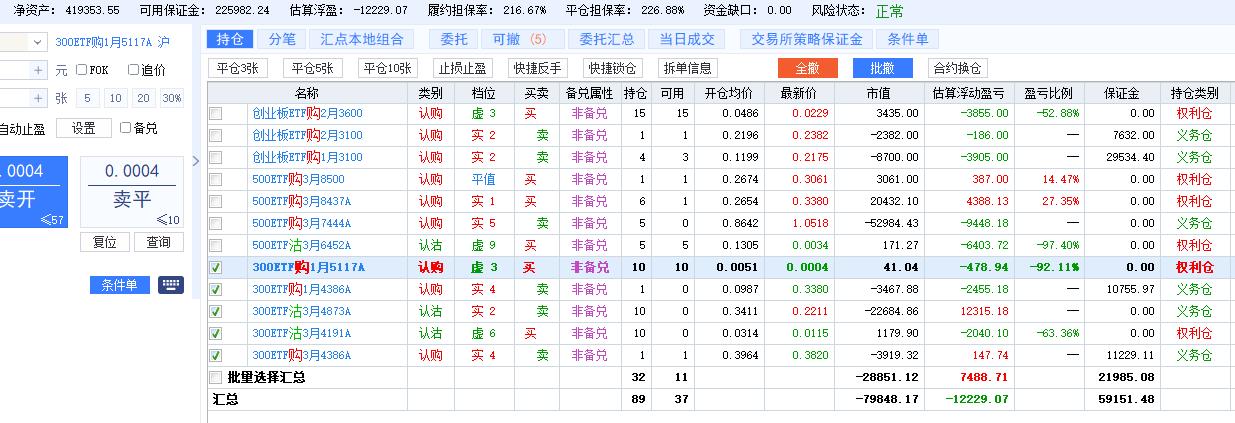Check the 备兑 option box
The height and width of the screenshot is (423, 1235).
[x=125, y=128]
